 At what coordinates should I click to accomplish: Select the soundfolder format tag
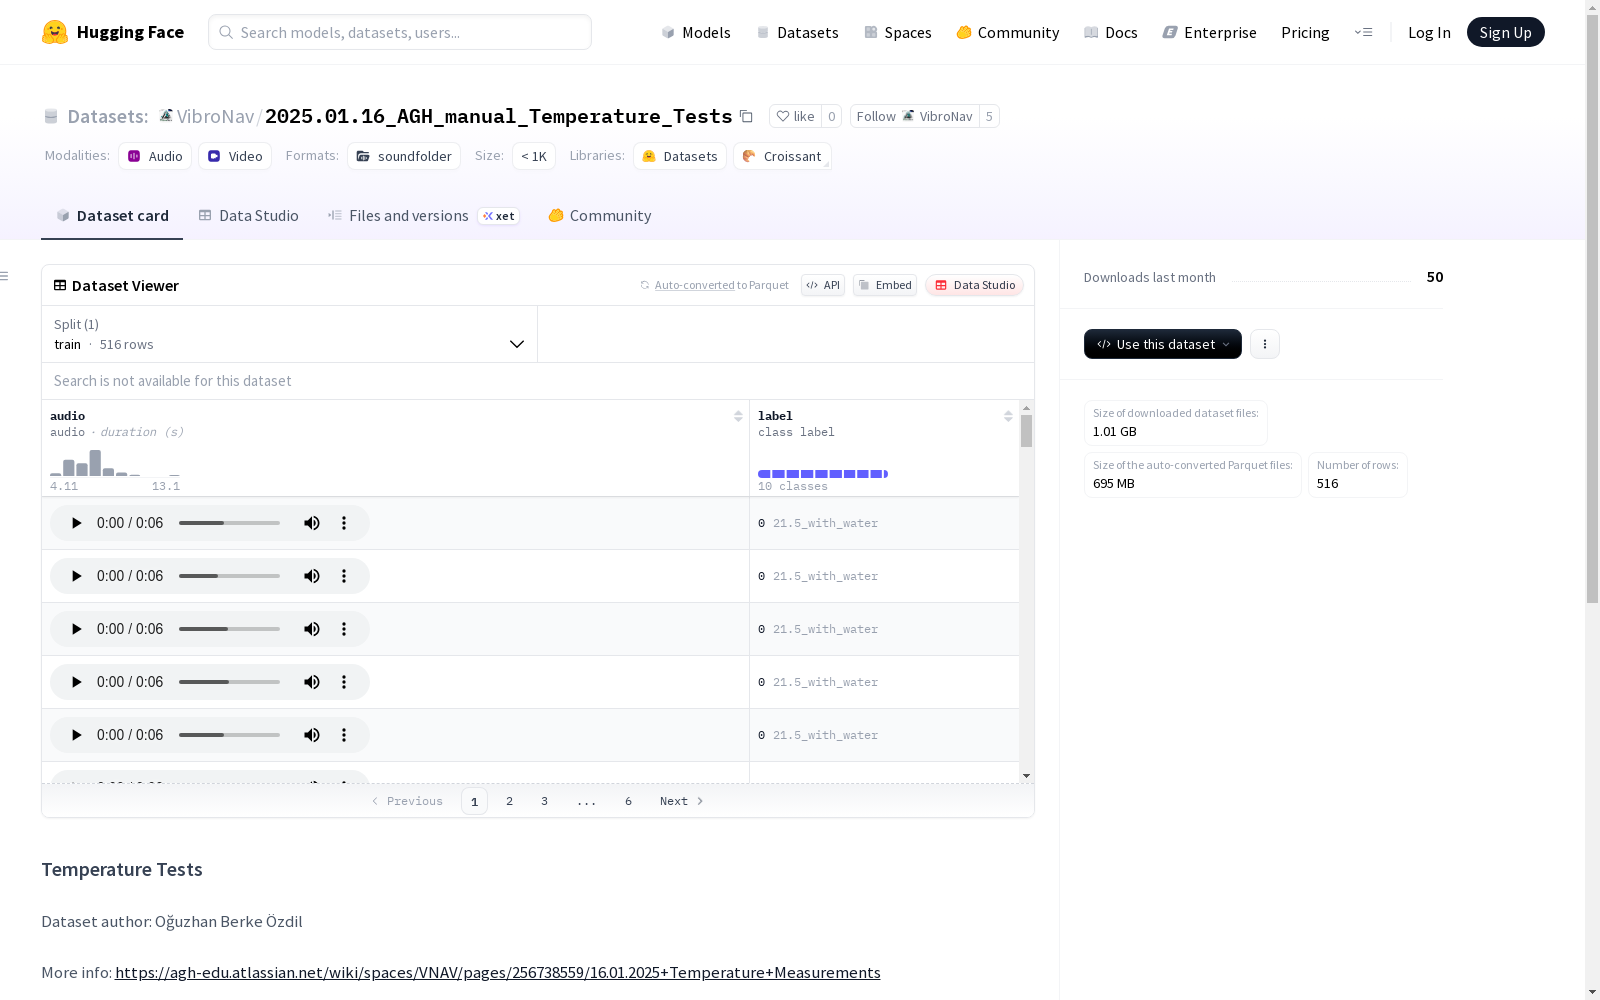[x=404, y=156]
